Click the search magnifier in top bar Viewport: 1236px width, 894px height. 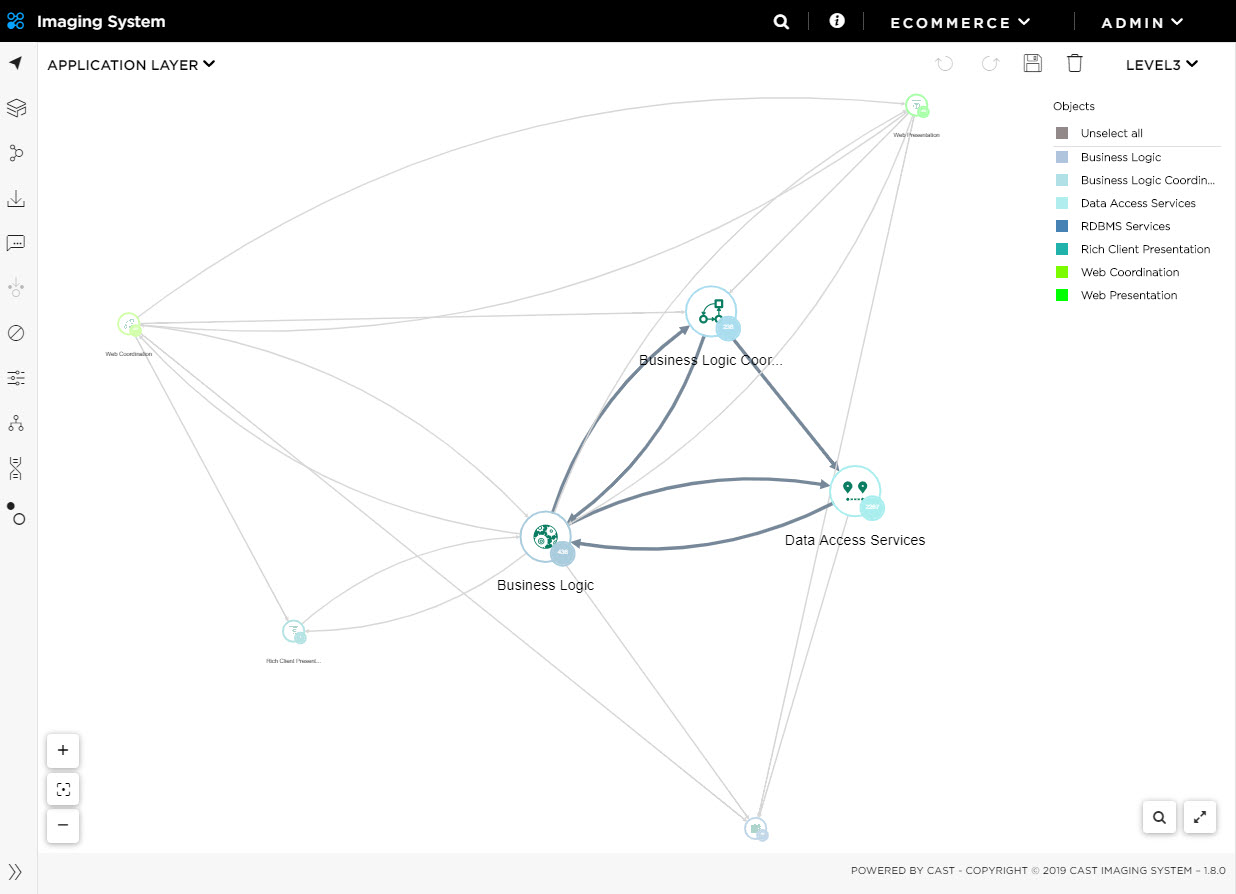point(781,22)
